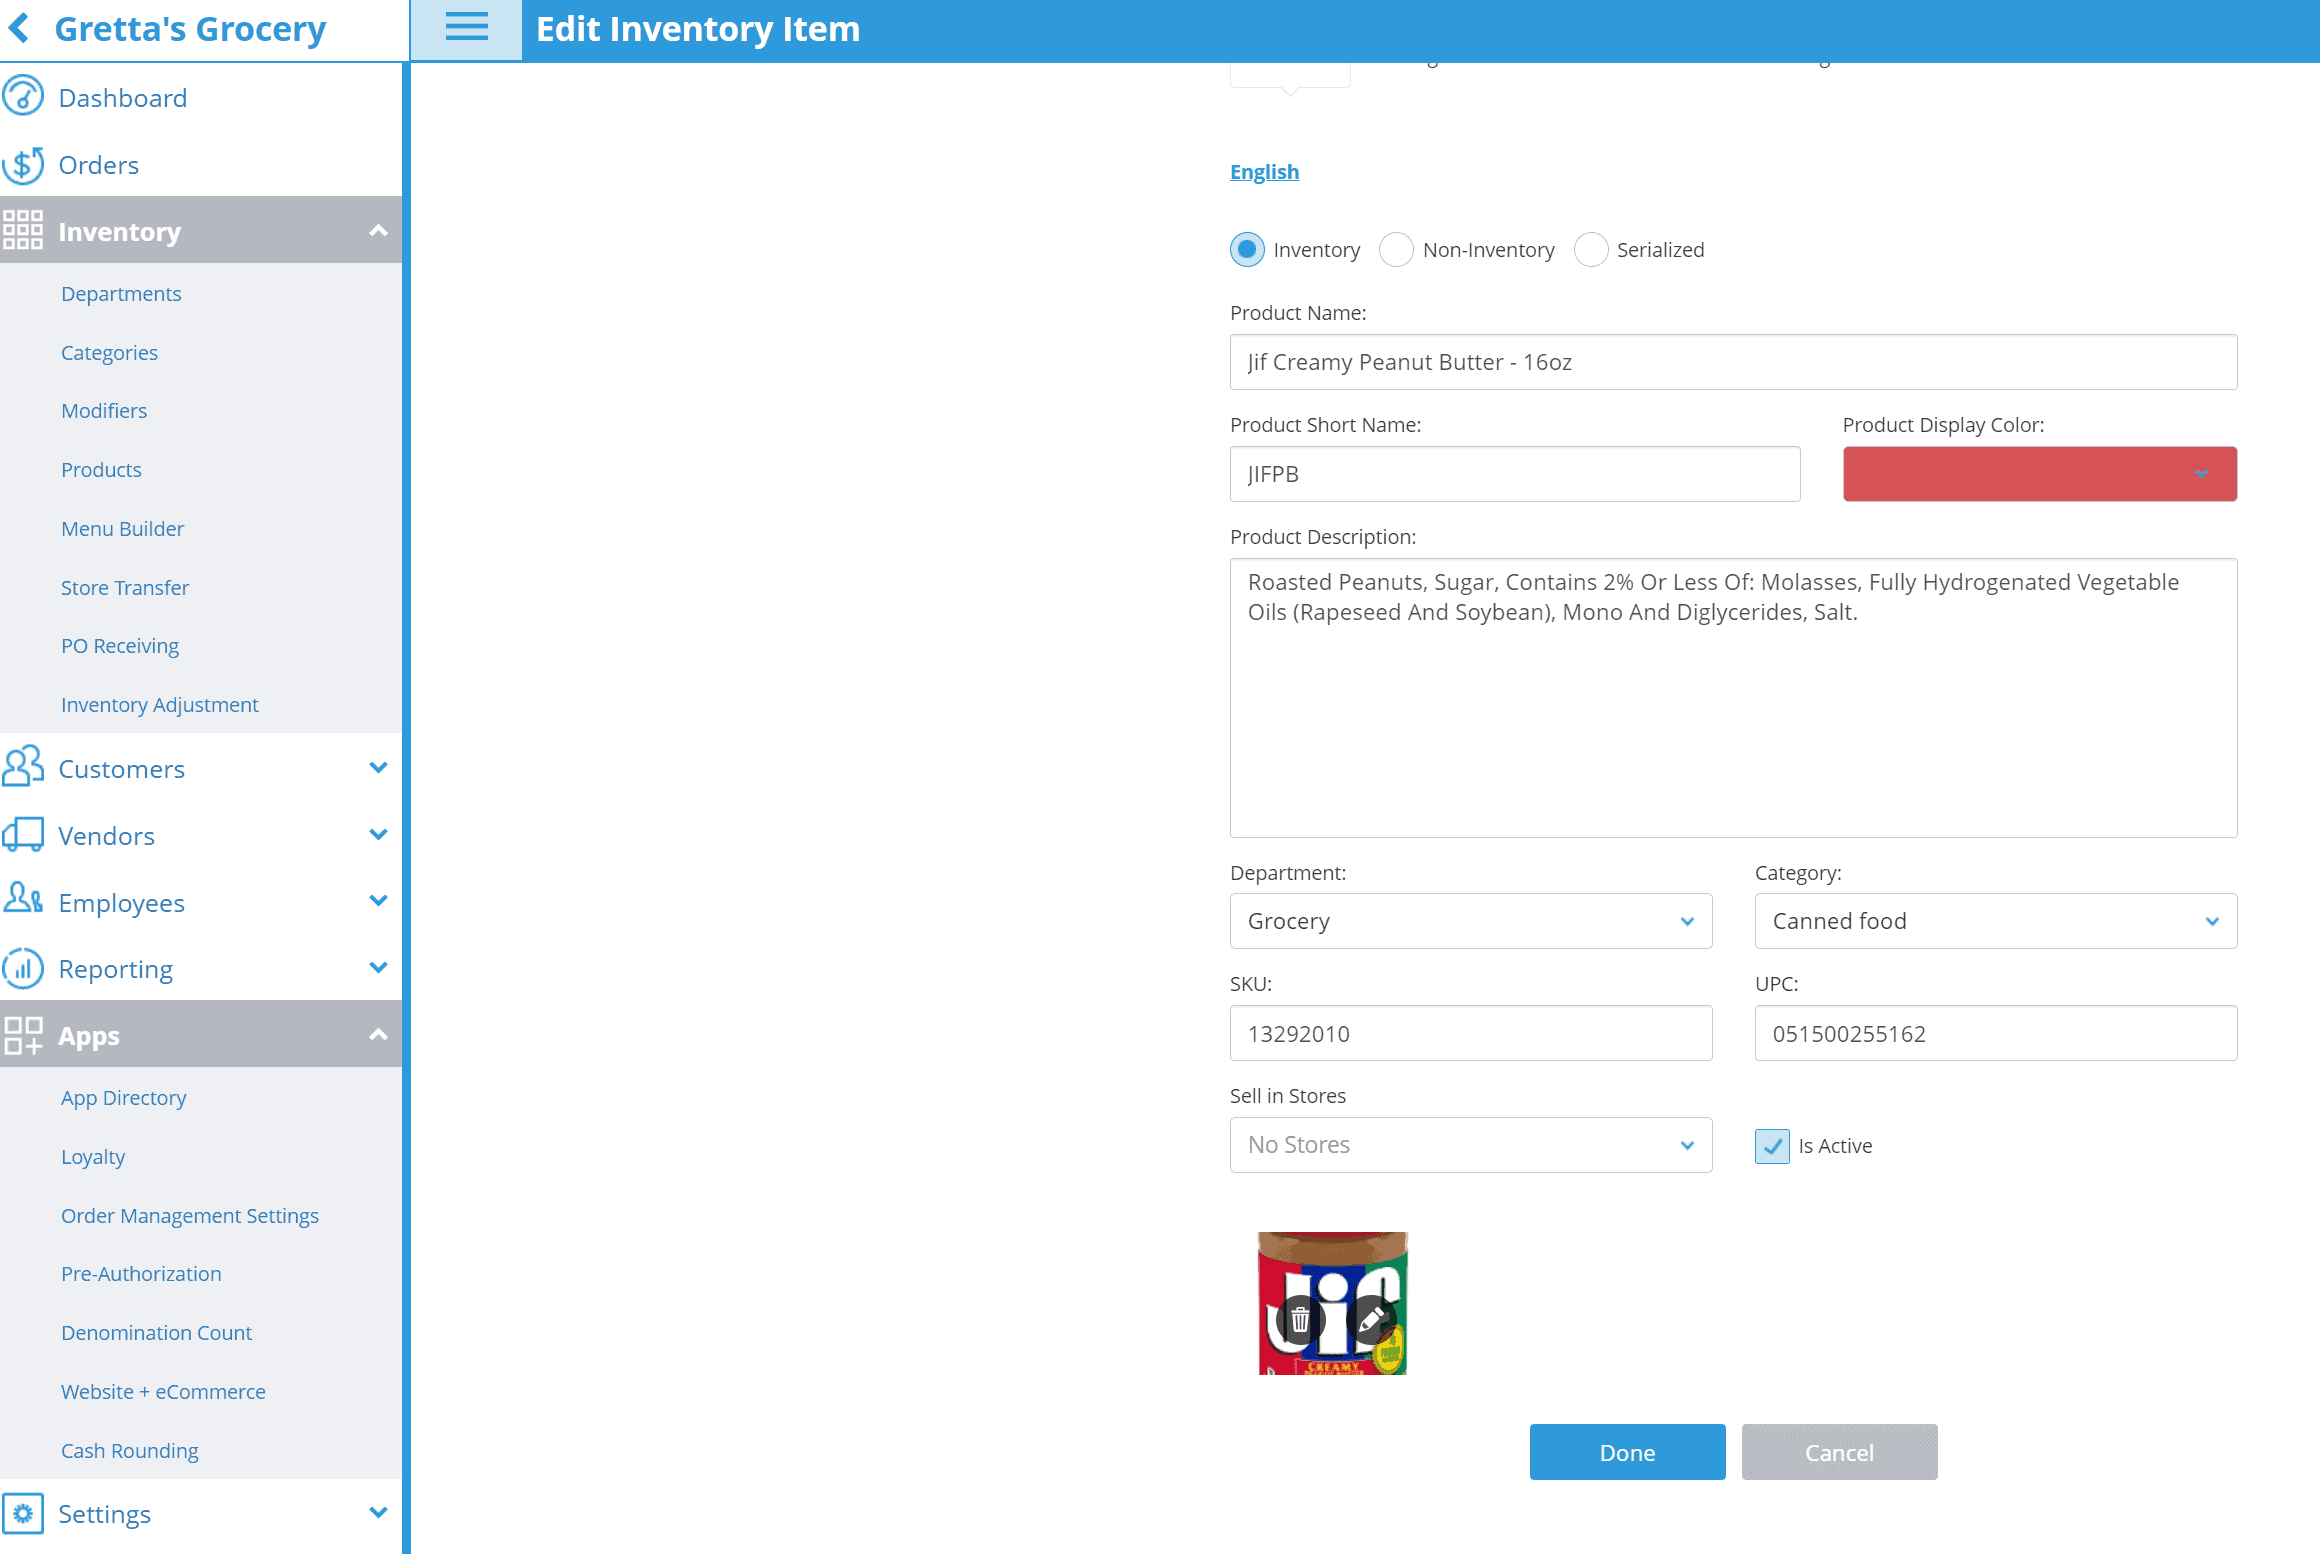Click the Done button to save
2320x1554 pixels.
1626,1452
